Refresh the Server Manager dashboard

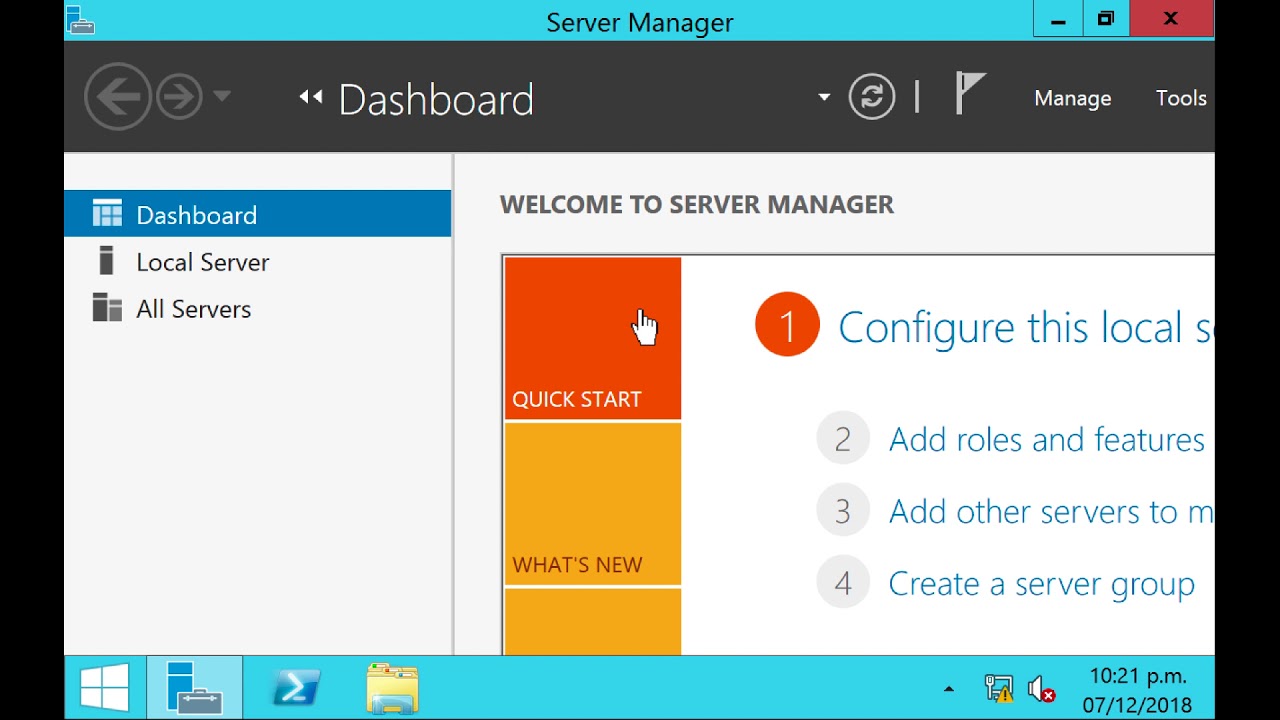point(872,97)
